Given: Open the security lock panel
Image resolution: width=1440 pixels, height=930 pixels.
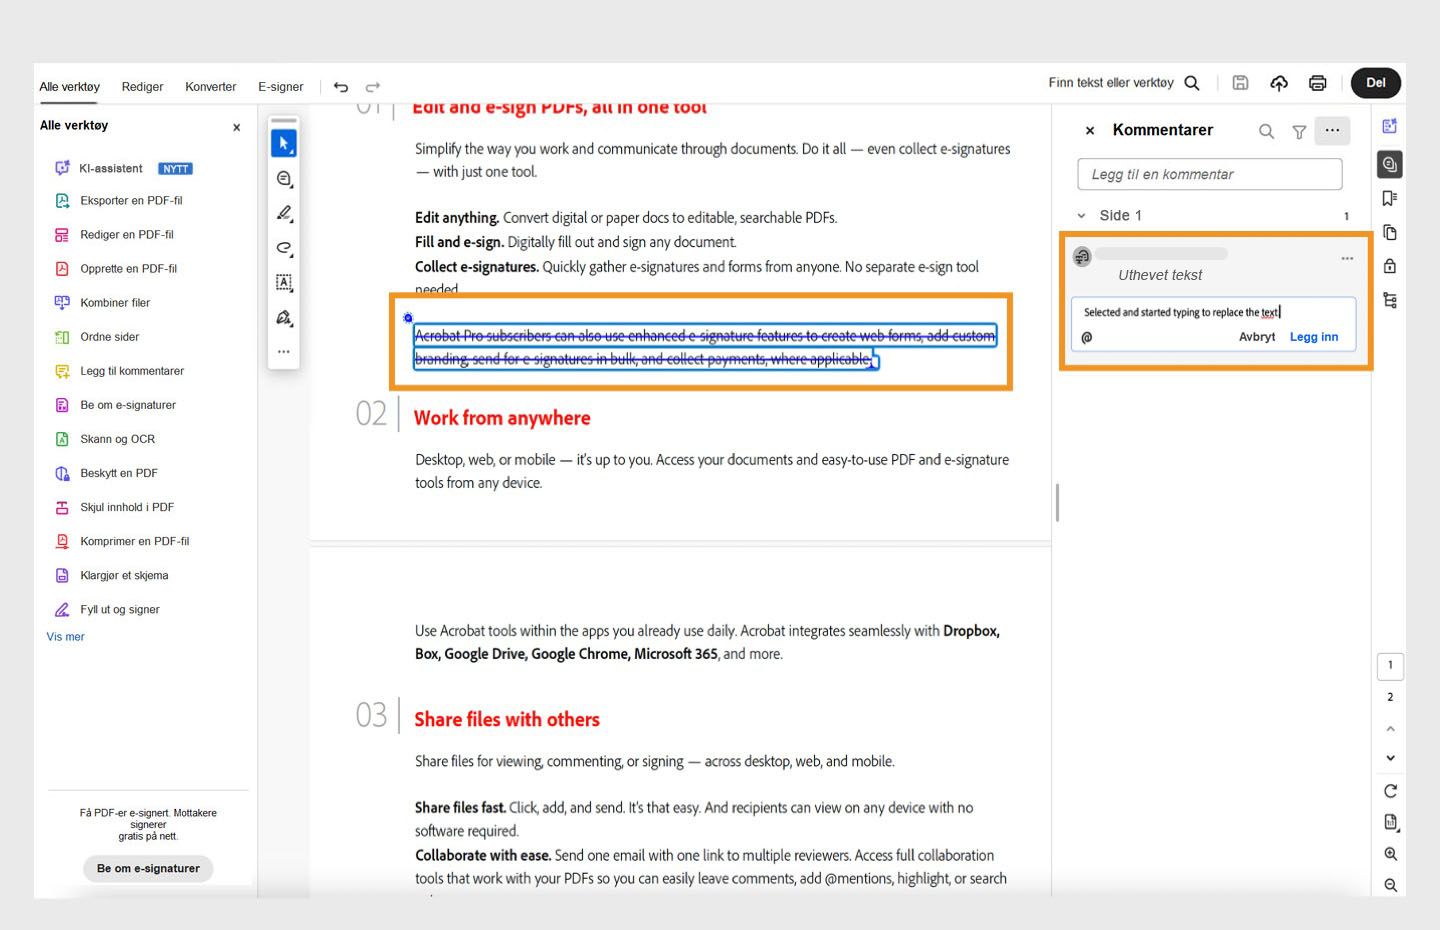Looking at the screenshot, I should [1390, 266].
